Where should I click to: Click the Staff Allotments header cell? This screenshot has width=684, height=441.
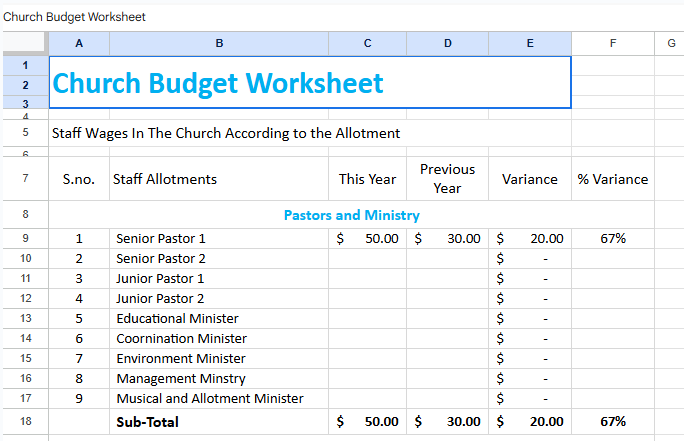click(219, 179)
